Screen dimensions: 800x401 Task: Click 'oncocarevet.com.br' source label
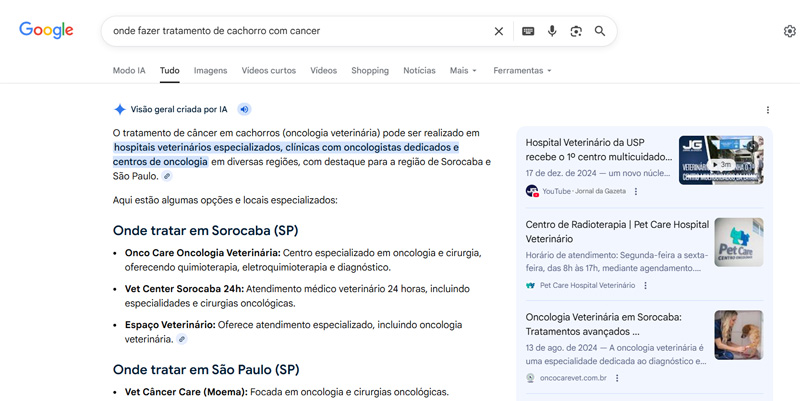tap(573, 378)
